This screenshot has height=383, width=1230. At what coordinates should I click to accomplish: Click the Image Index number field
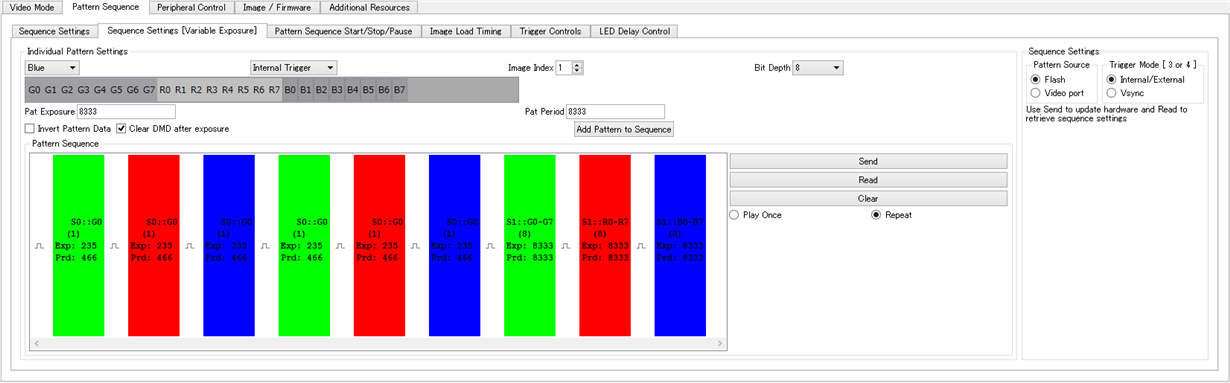[x=564, y=68]
